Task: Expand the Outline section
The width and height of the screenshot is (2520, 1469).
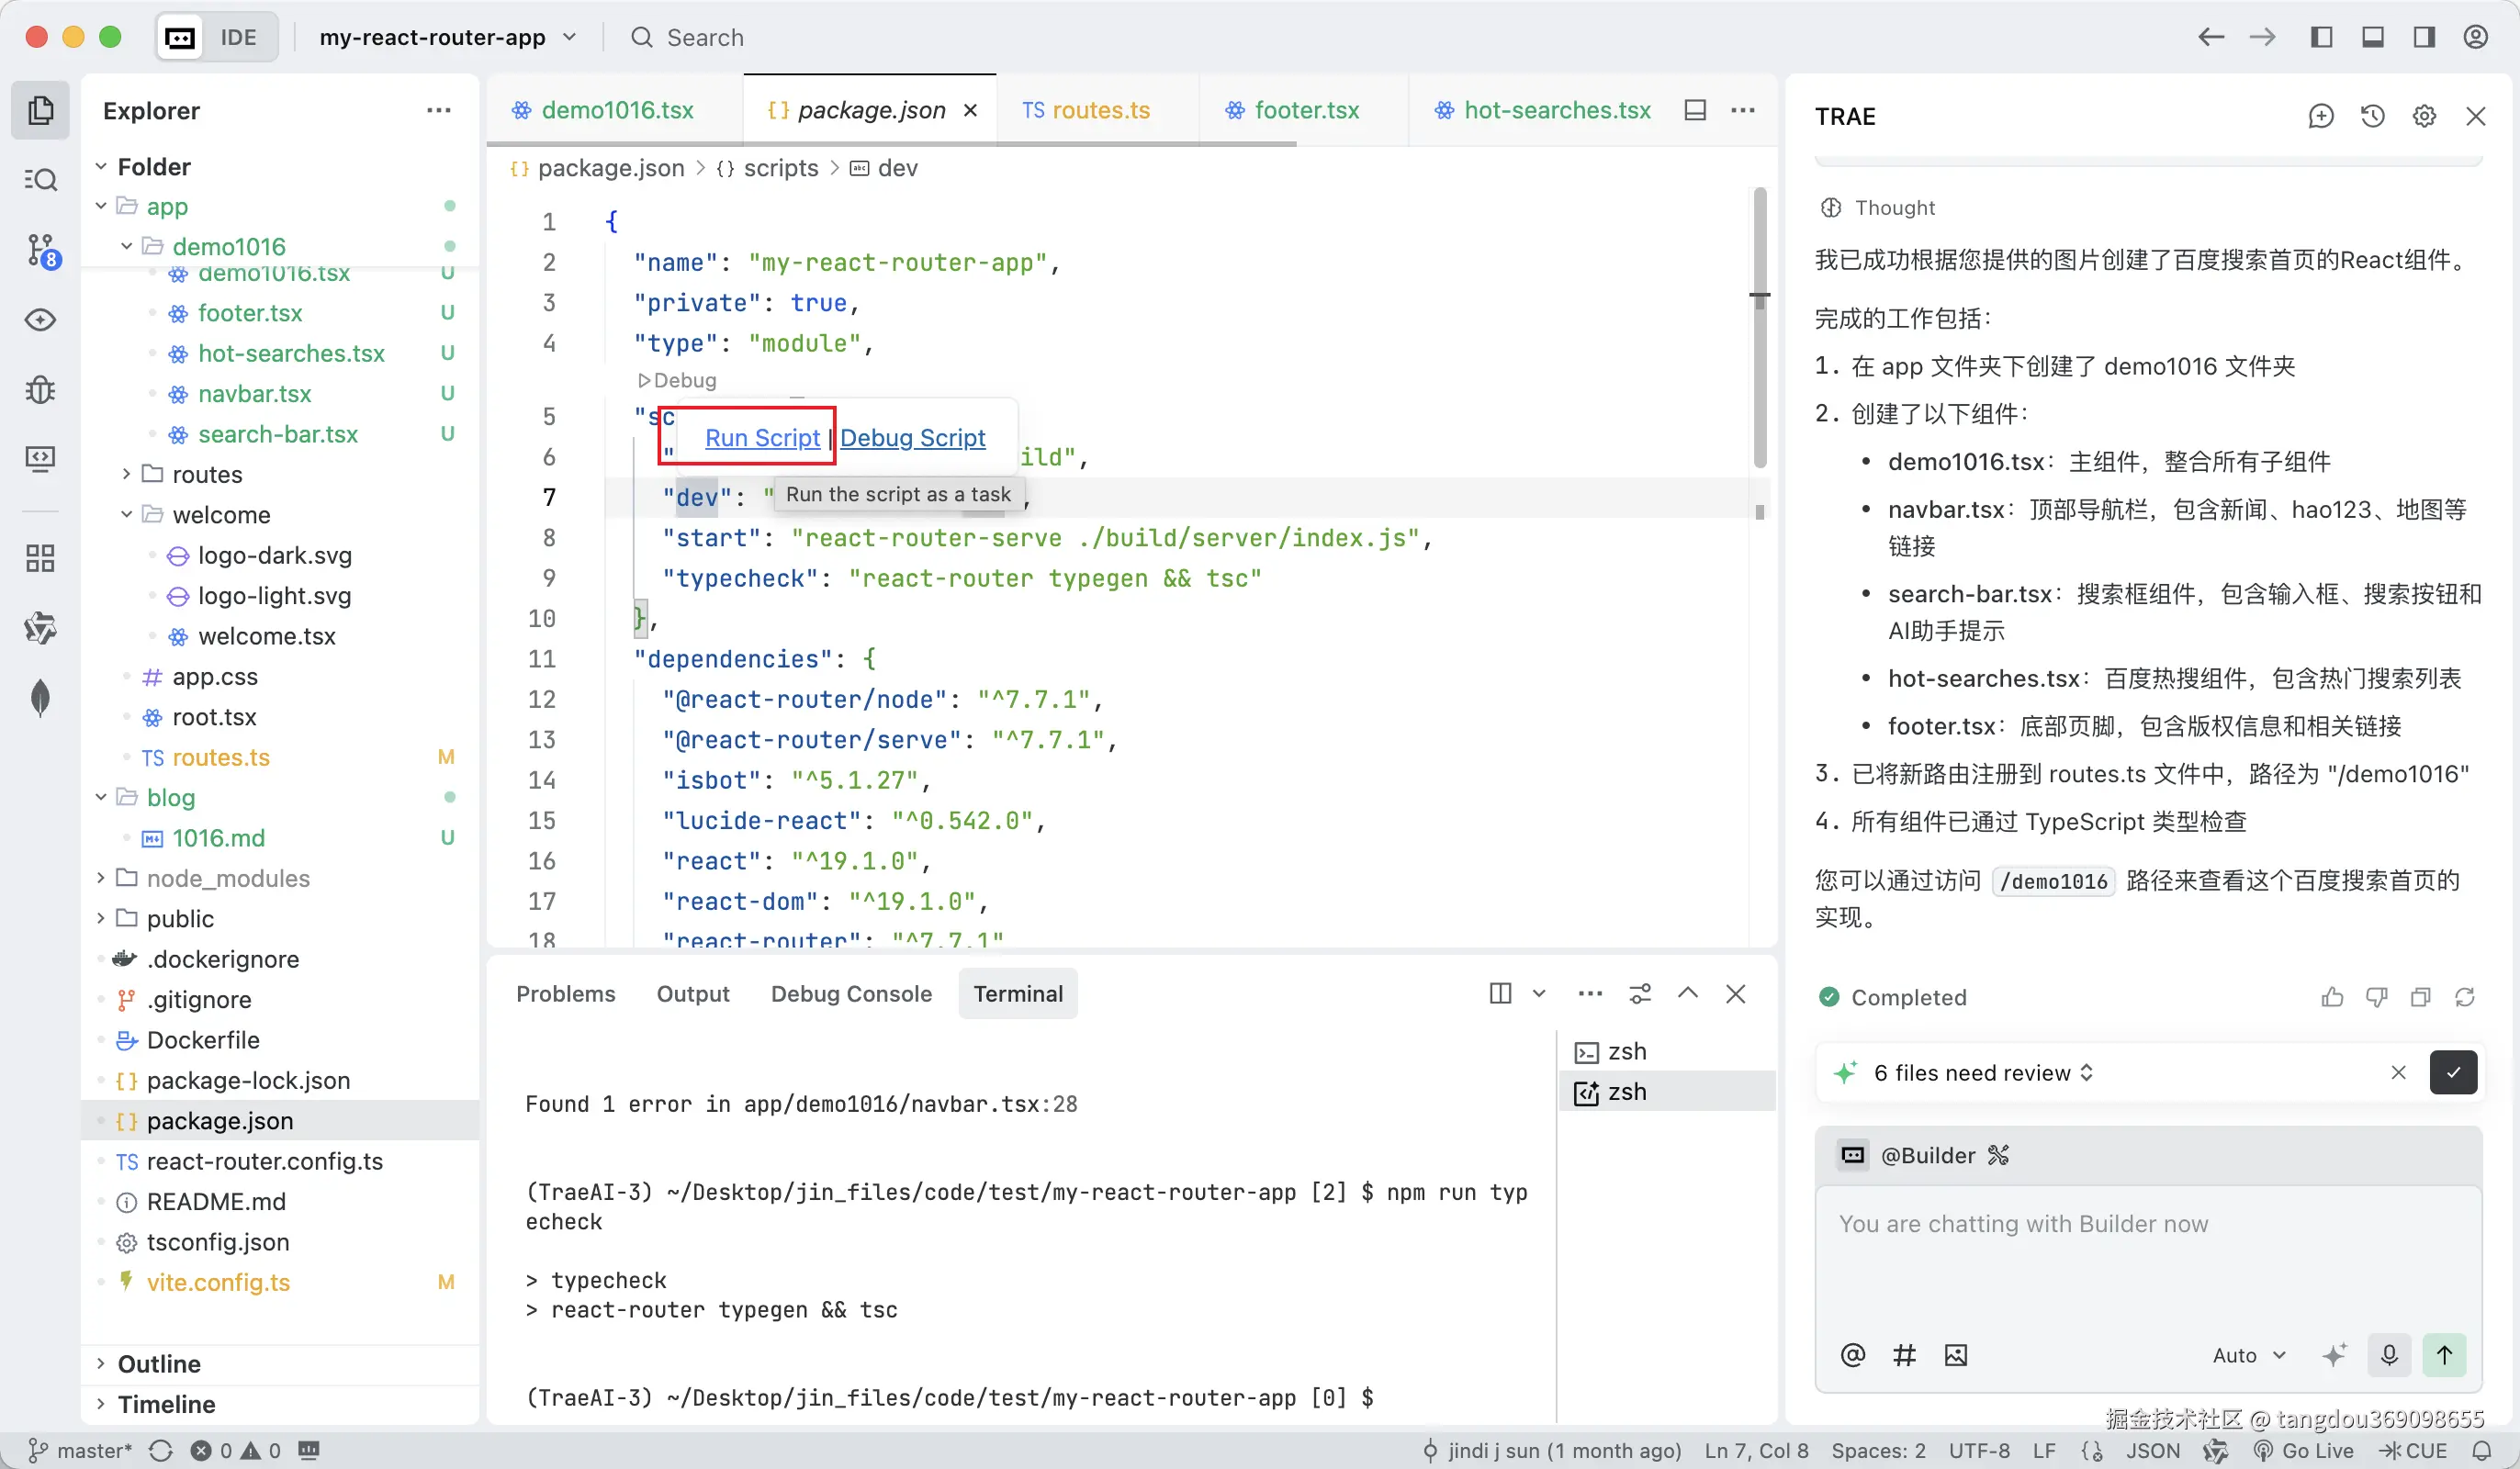Action: [x=158, y=1364]
